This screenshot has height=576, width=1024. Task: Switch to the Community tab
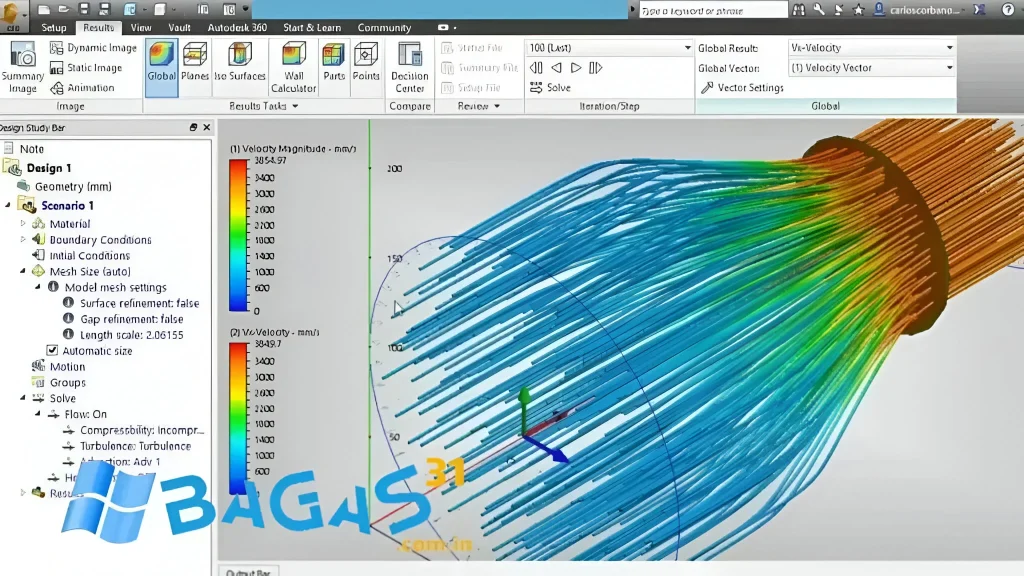pyautogui.click(x=384, y=27)
